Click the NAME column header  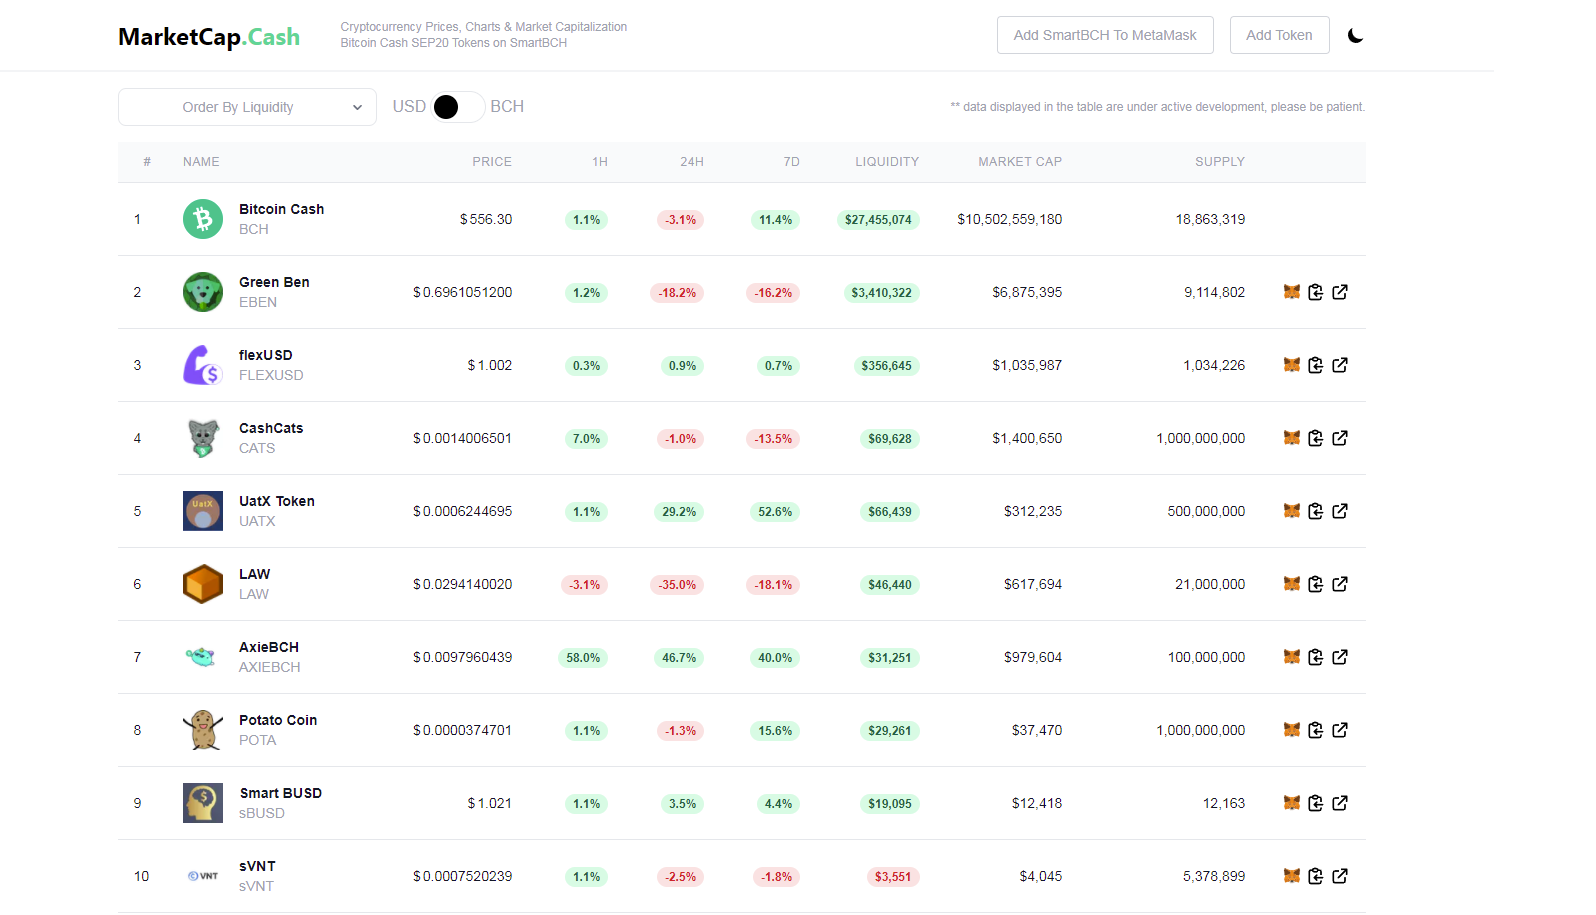201,162
